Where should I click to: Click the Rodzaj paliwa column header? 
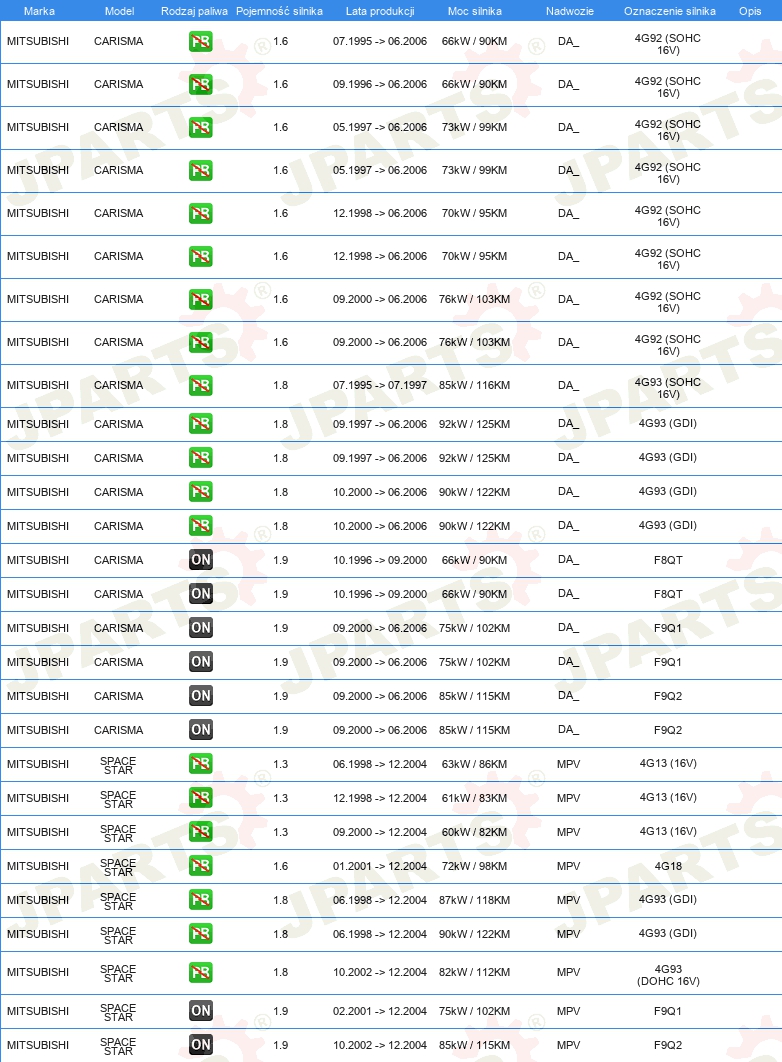pyautogui.click(x=194, y=11)
